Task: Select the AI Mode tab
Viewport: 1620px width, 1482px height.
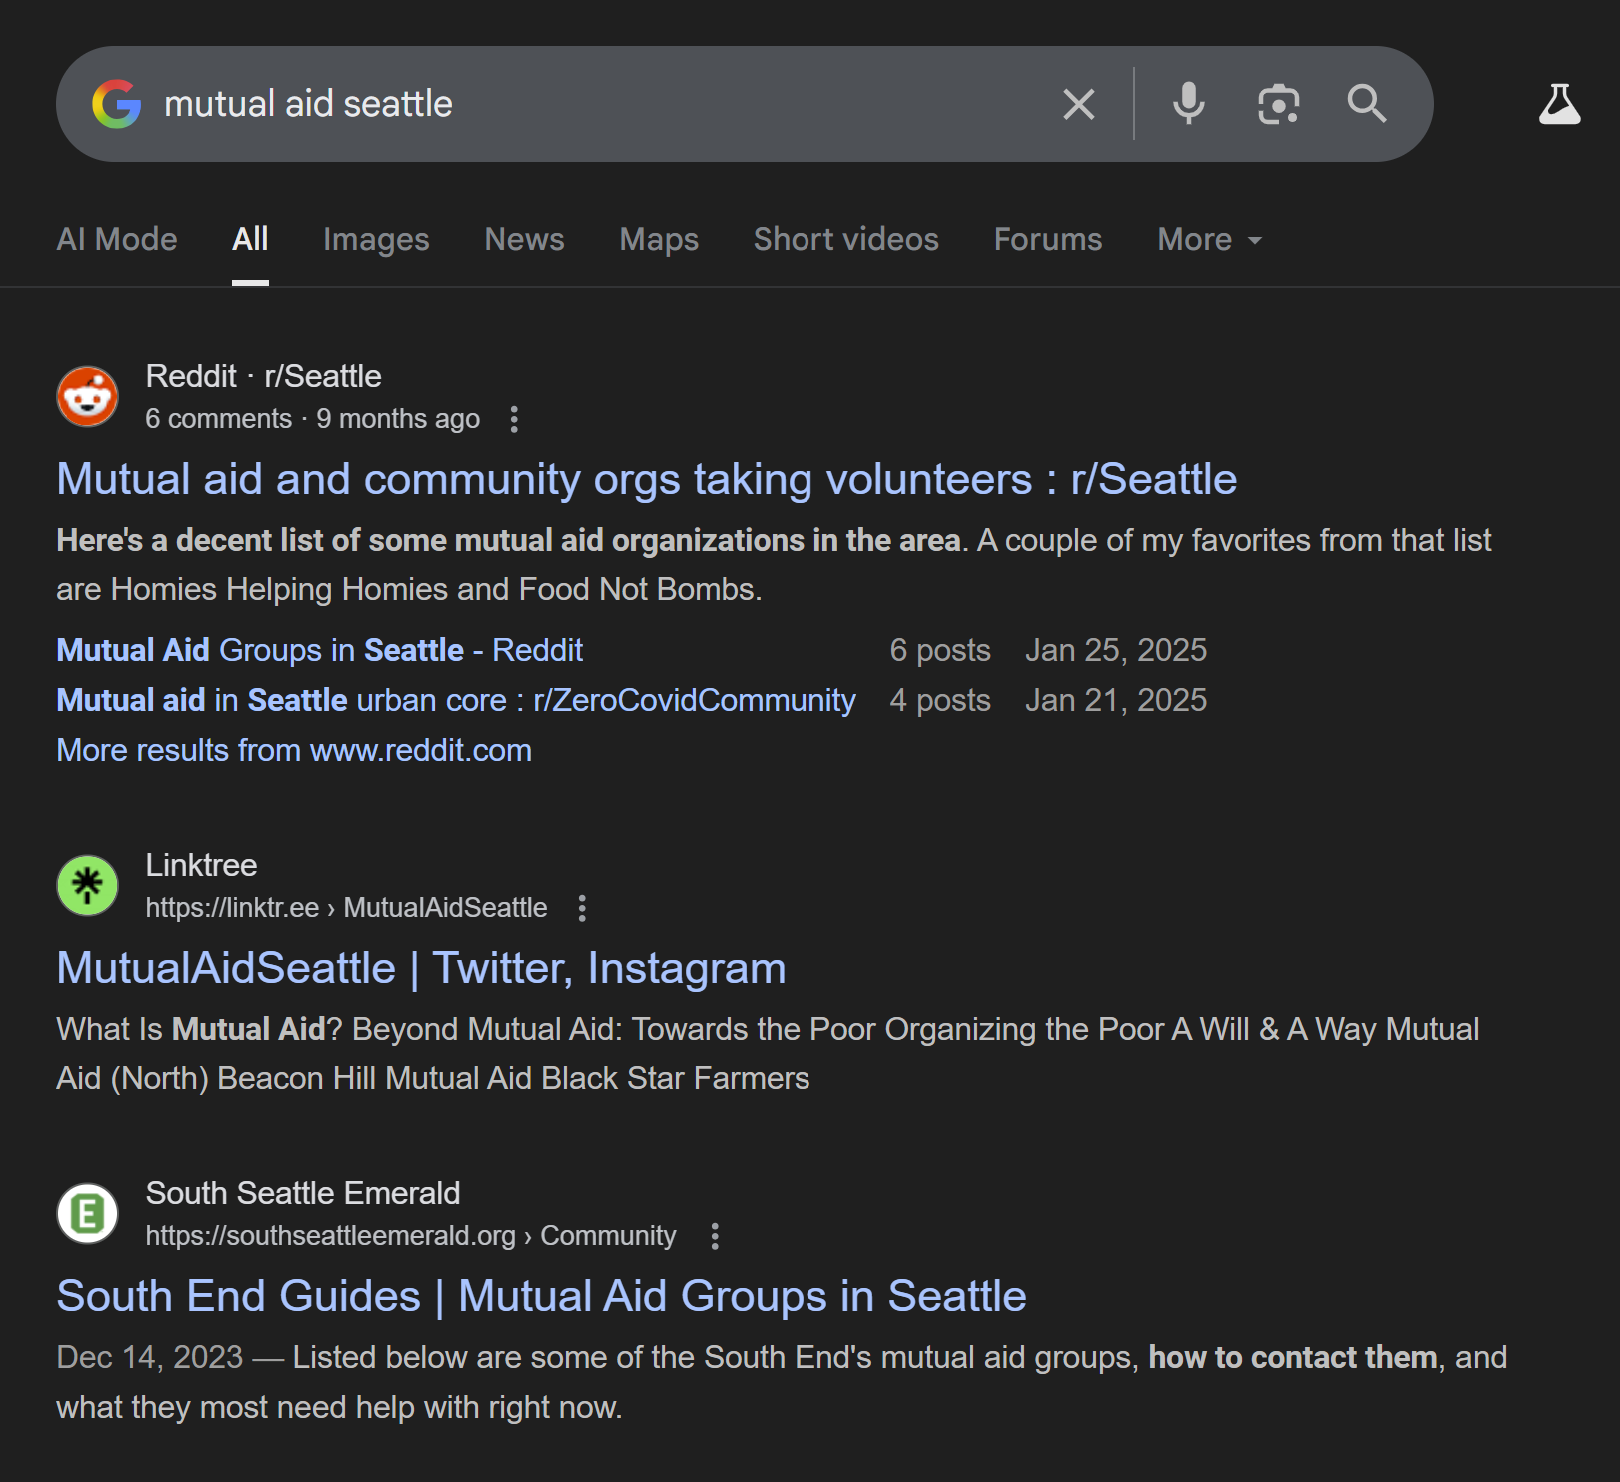Action: pyautogui.click(x=117, y=240)
